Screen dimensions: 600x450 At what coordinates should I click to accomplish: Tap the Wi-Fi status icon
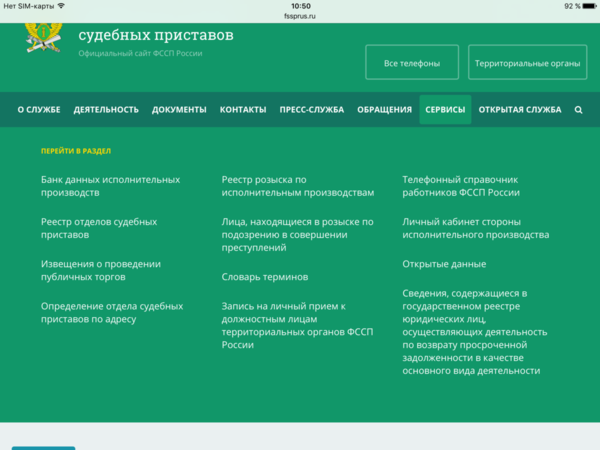point(61,6)
